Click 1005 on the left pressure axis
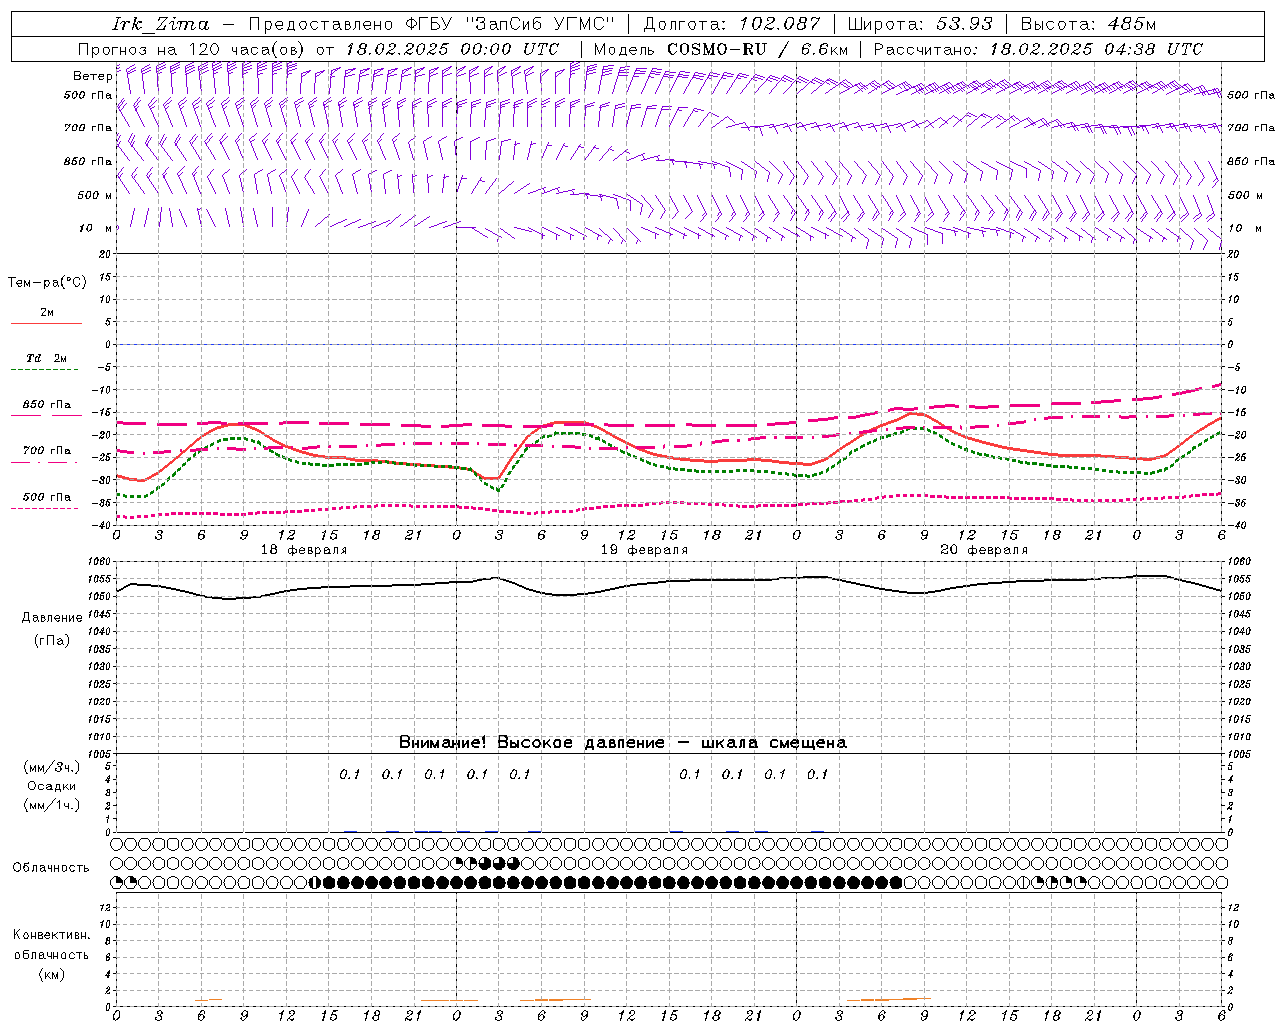 [x=97, y=753]
